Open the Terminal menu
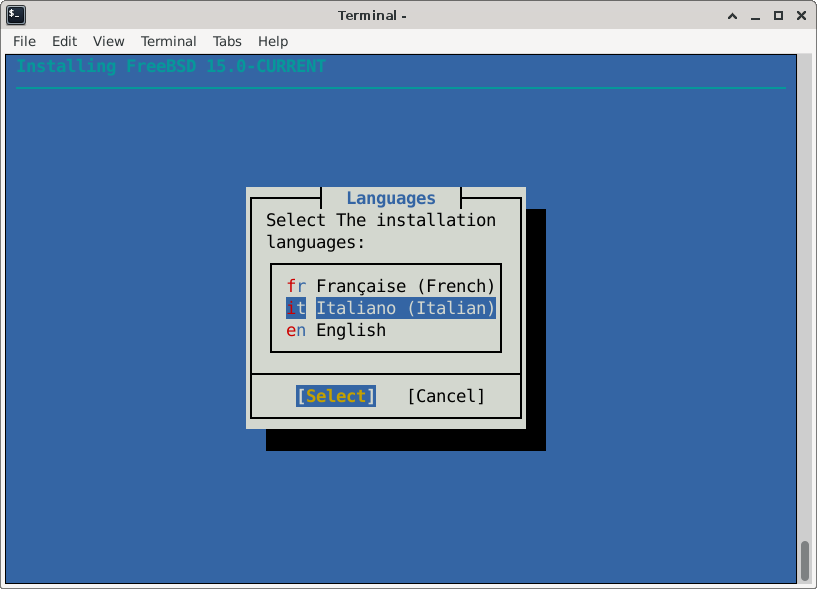This screenshot has width=817, height=589. pyautogui.click(x=168, y=41)
